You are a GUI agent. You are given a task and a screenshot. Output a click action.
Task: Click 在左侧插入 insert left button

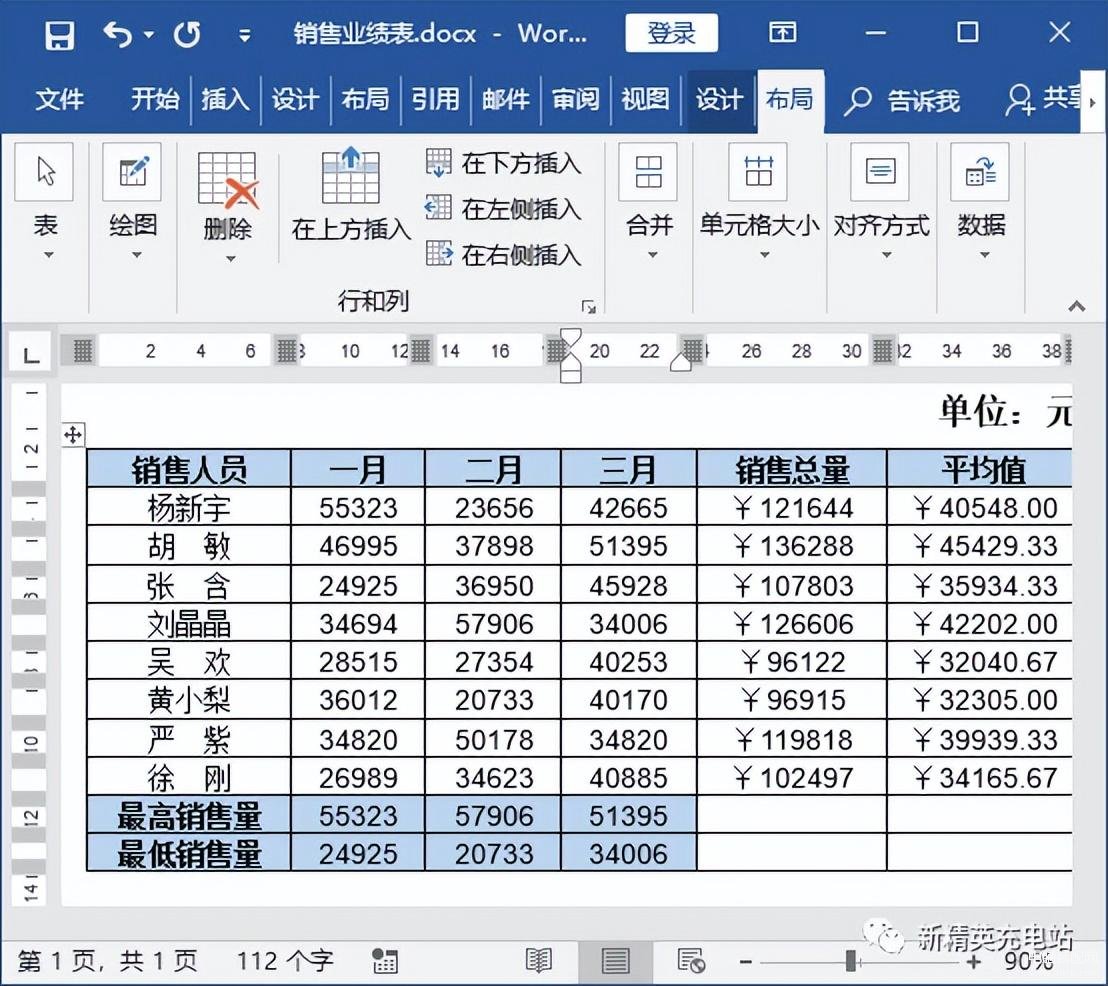click(x=504, y=209)
